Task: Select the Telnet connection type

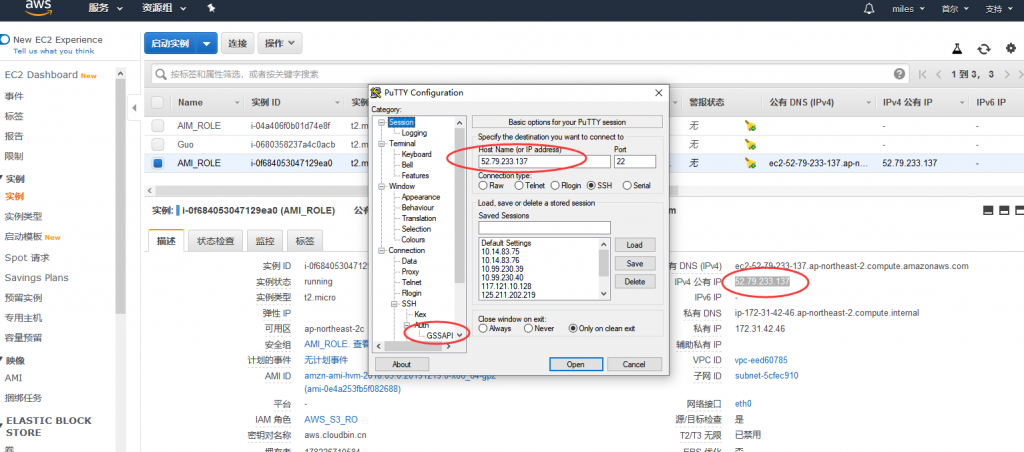Action: pos(519,186)
